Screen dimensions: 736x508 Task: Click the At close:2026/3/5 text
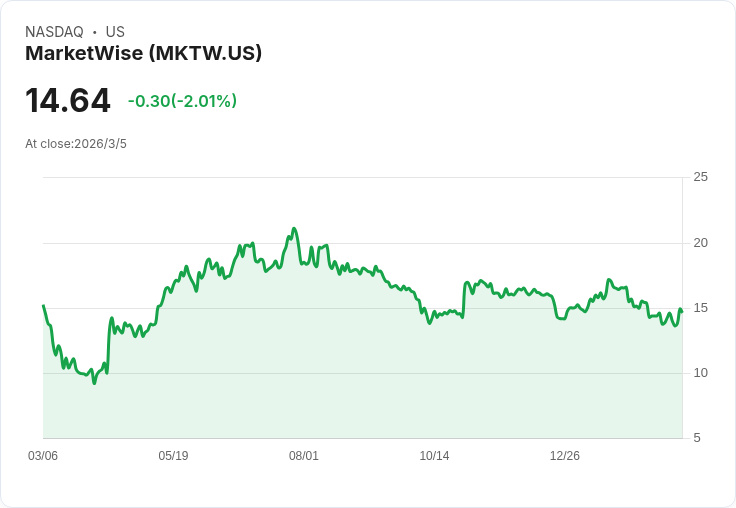coord(76,144)
